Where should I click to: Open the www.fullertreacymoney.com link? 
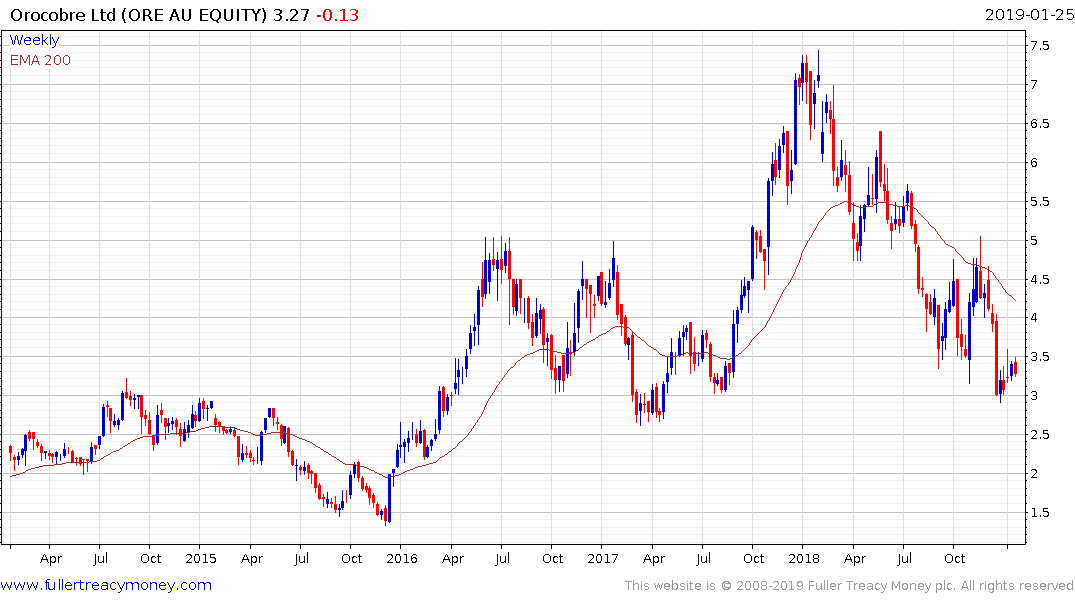pyautogui.click(x=106, y=585)
